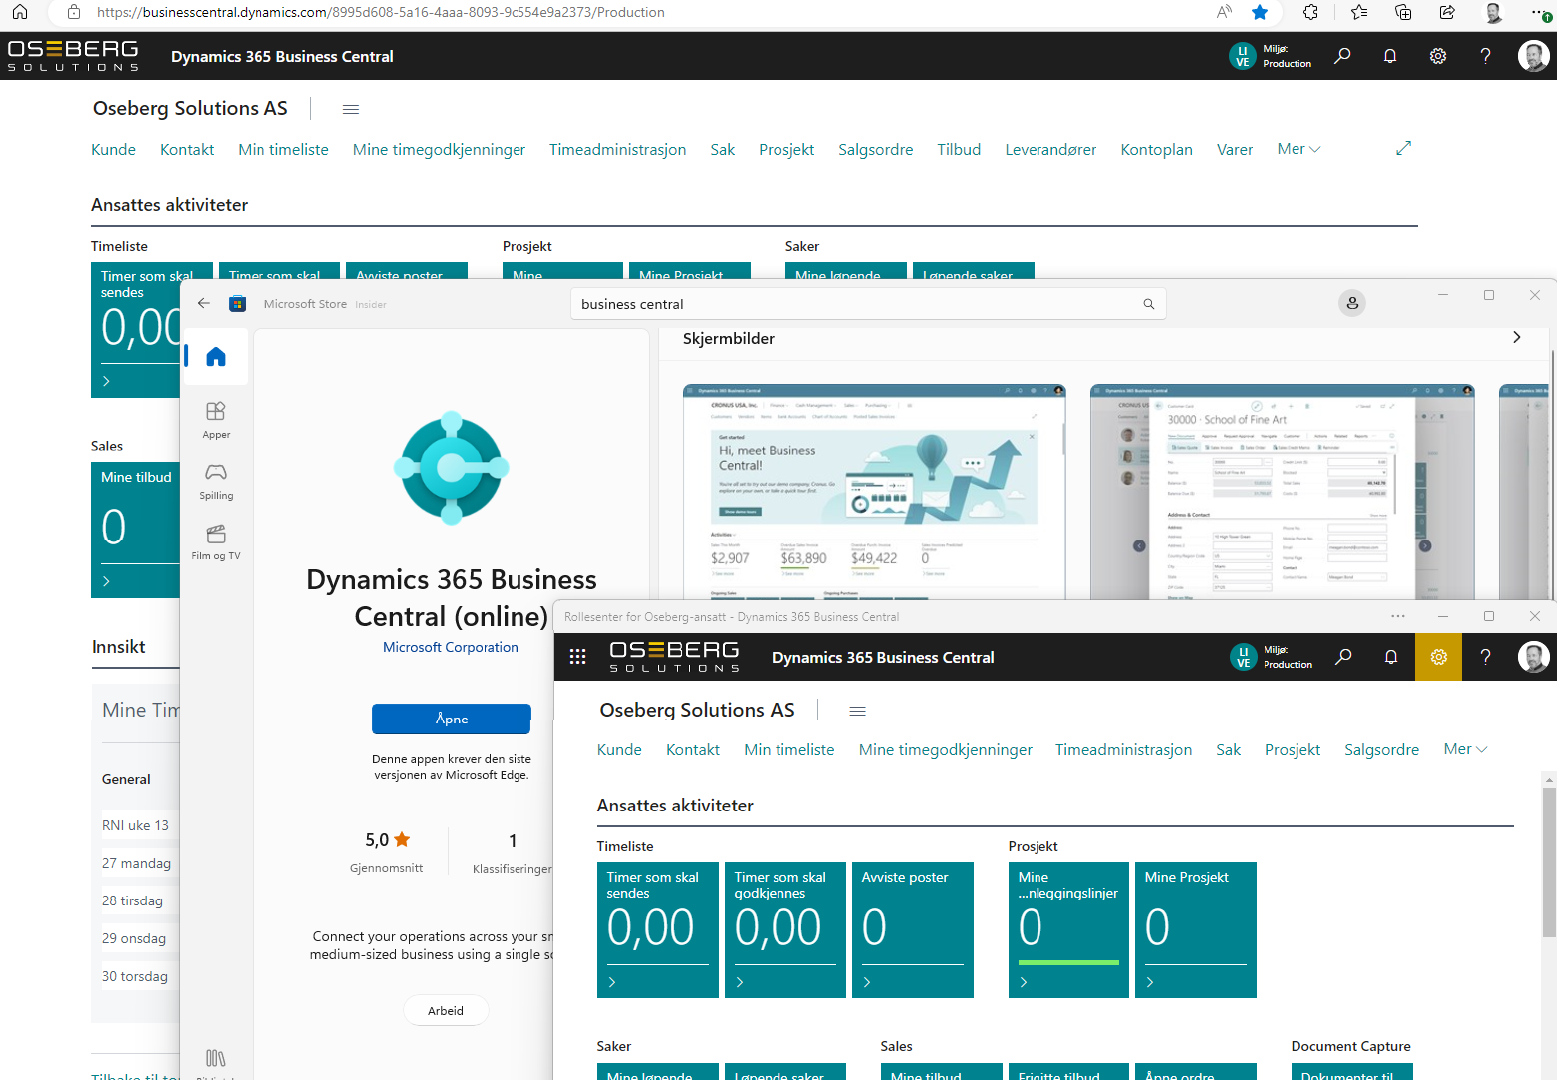Viewport: 1557px width, 1080px height.
Task: Expand the Skjermbilder section chevron
Action: click(1516, 338)
